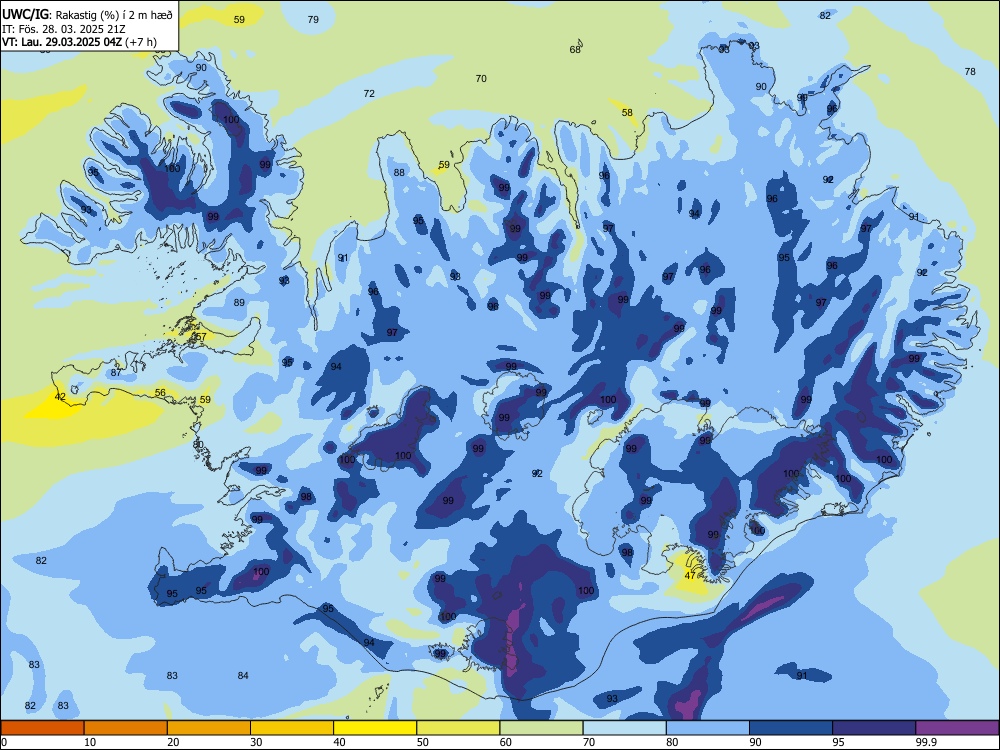Viewport: 1000px width, 750px height.
Task: Click the legend label '50' below the scale
Action: point(423,742)
